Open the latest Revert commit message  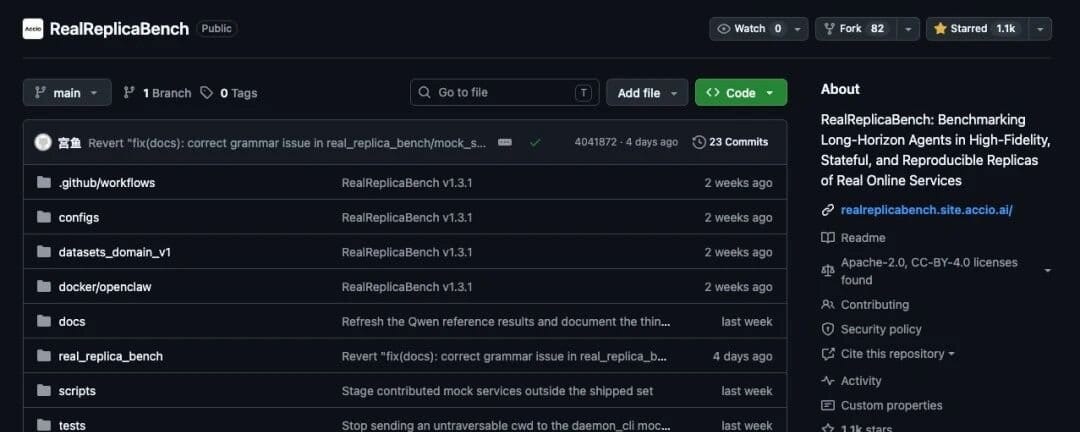pyautogui.click(x=287, y=143)
